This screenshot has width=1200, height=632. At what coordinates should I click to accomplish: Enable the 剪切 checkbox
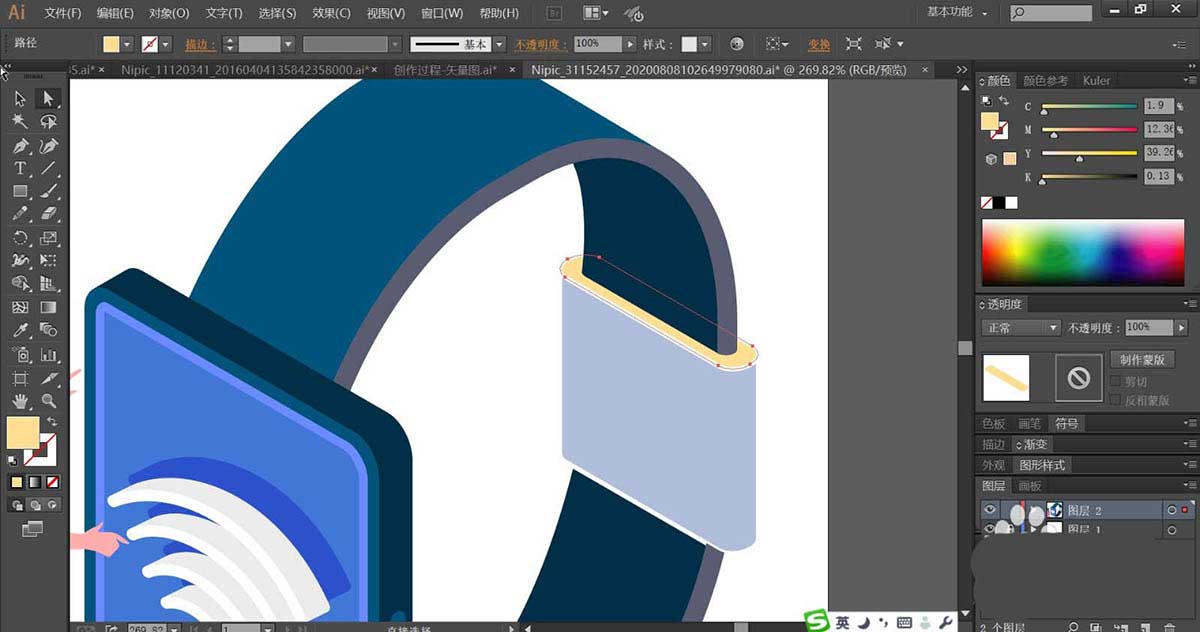click(1116, 382)
